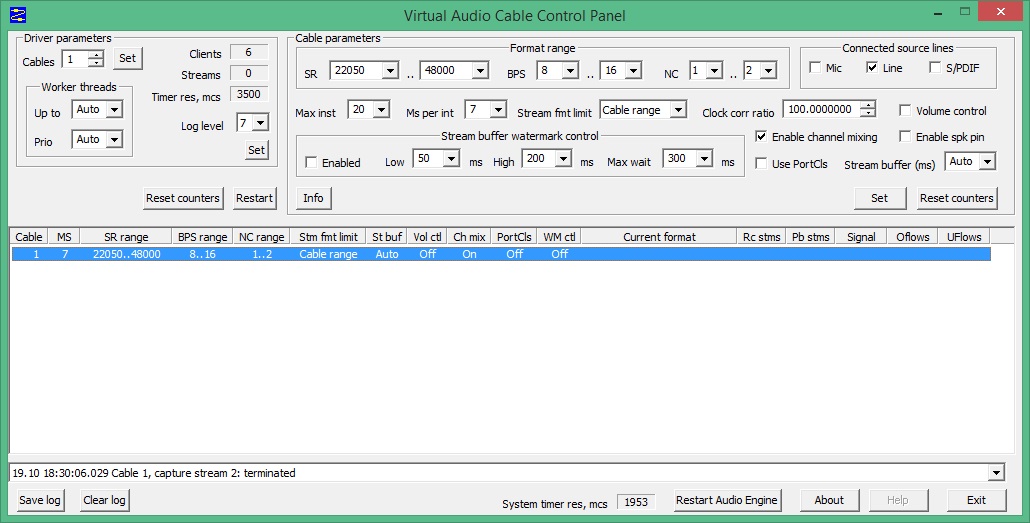This screenshot has width=1030, height=523.
Task: Select Cable 1 row in the list
Action: 501,254
